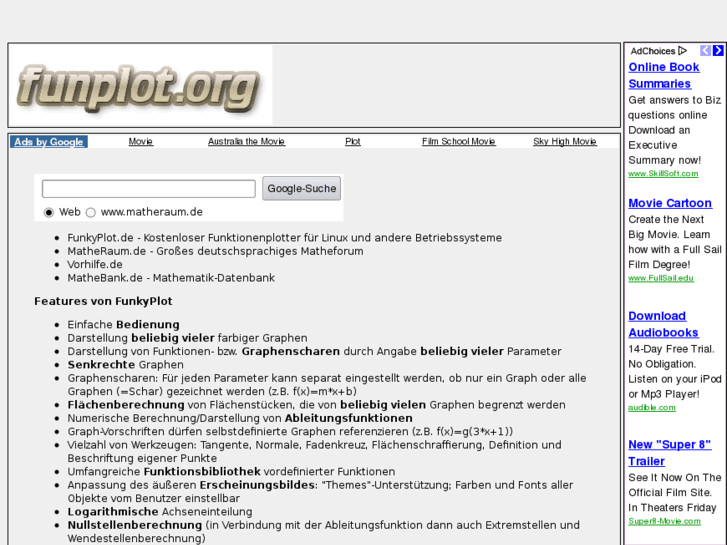Click the Vorhilfe.de list entry
Image resolution: width=727 pixels, height=545 pixels.
[95, 264]
